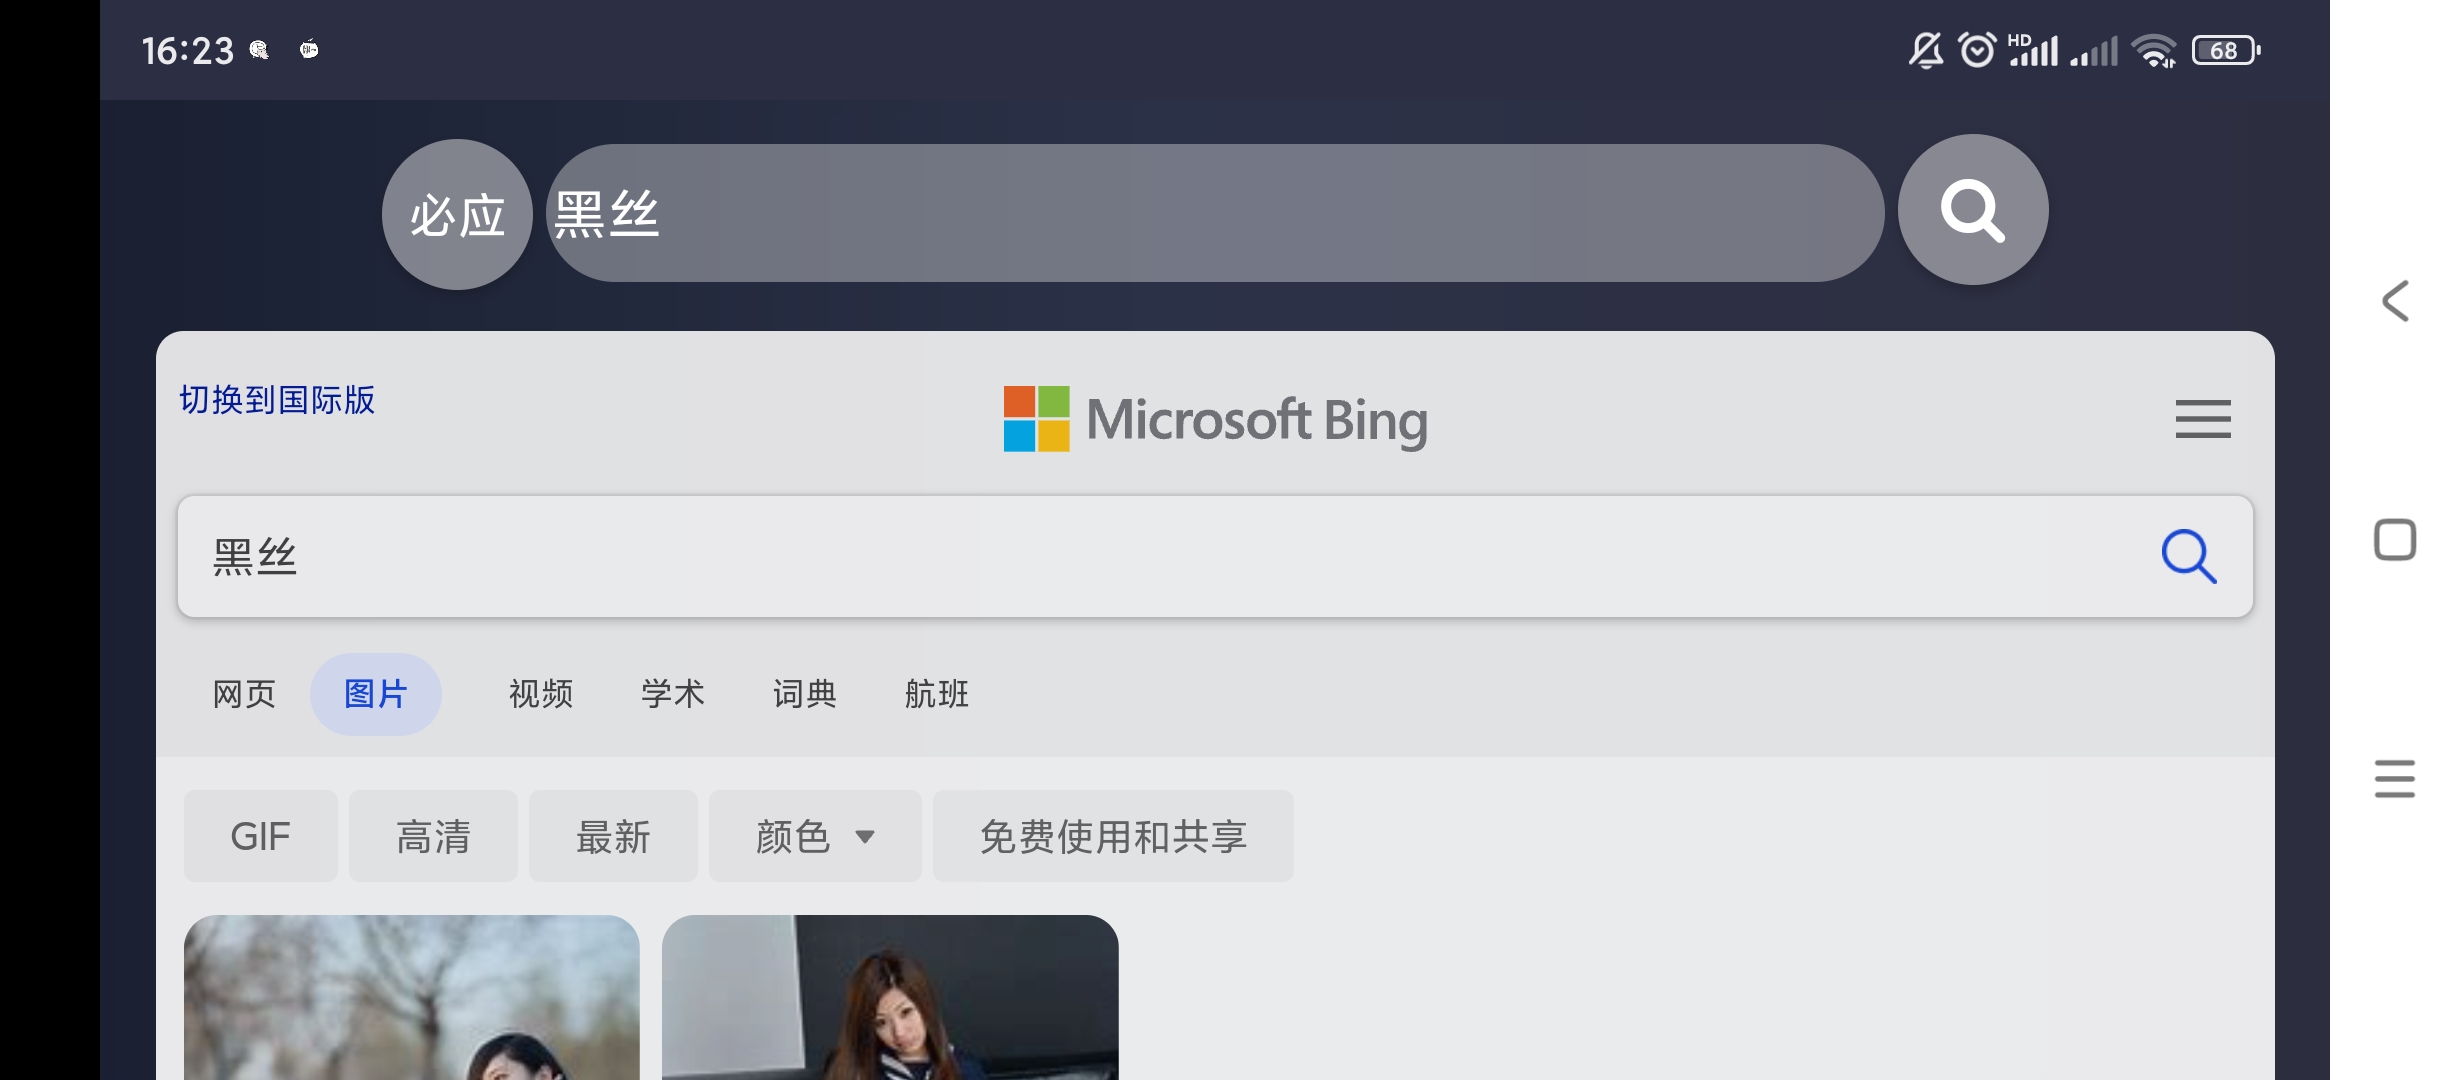
Task: Tap the Android home square button
Action: (2395, 540)
